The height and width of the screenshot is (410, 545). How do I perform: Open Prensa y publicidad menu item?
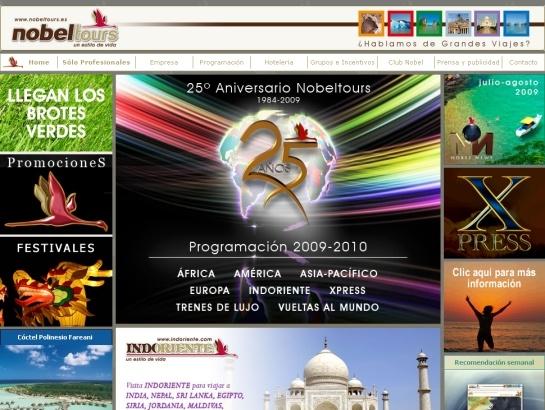(468, 63)
